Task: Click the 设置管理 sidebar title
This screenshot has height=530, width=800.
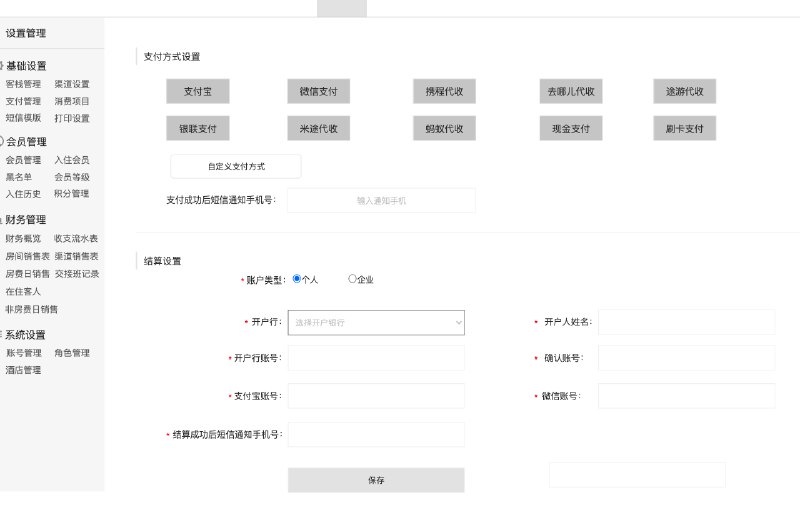Action: (26, 33)
